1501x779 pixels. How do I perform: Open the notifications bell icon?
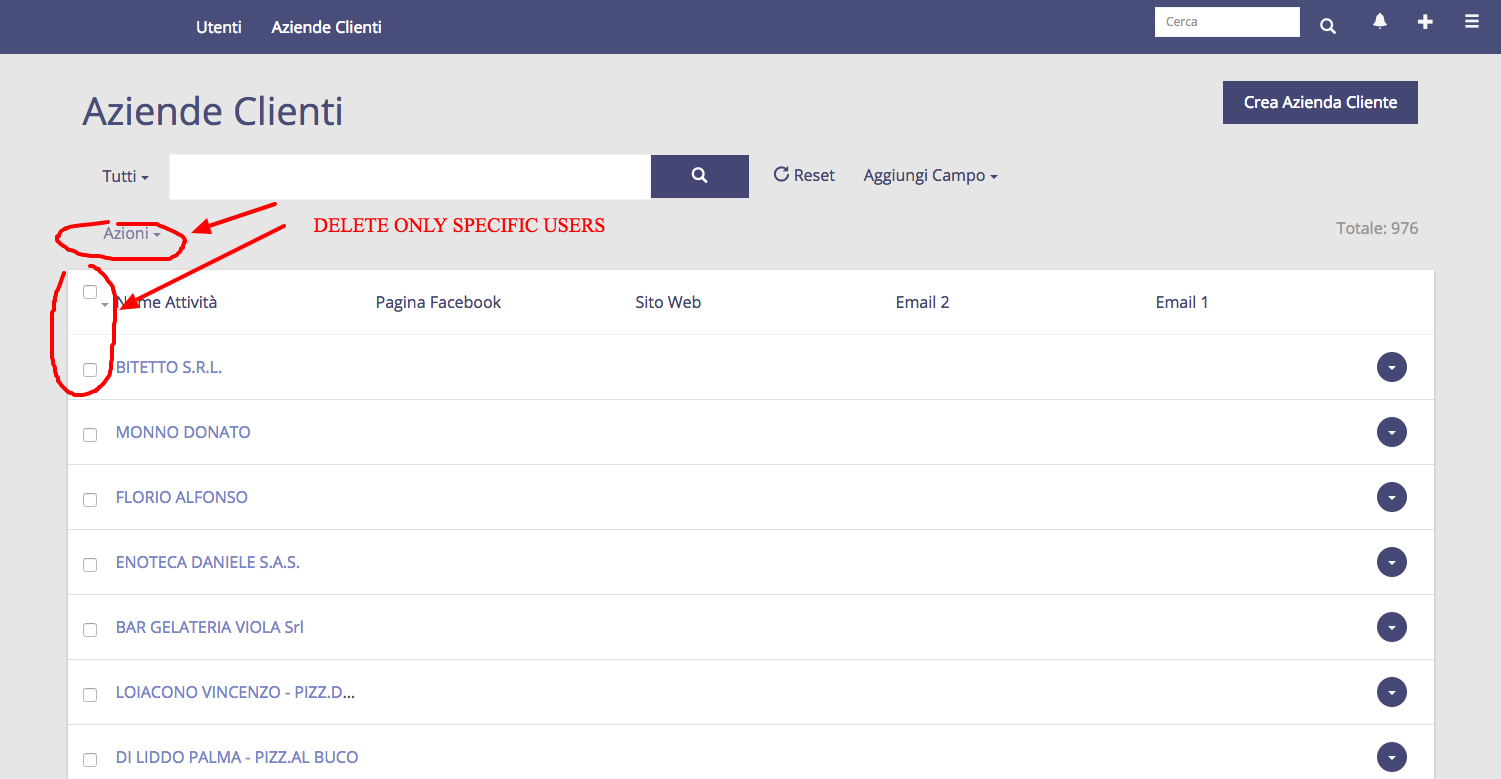(x=1380, y=22)
